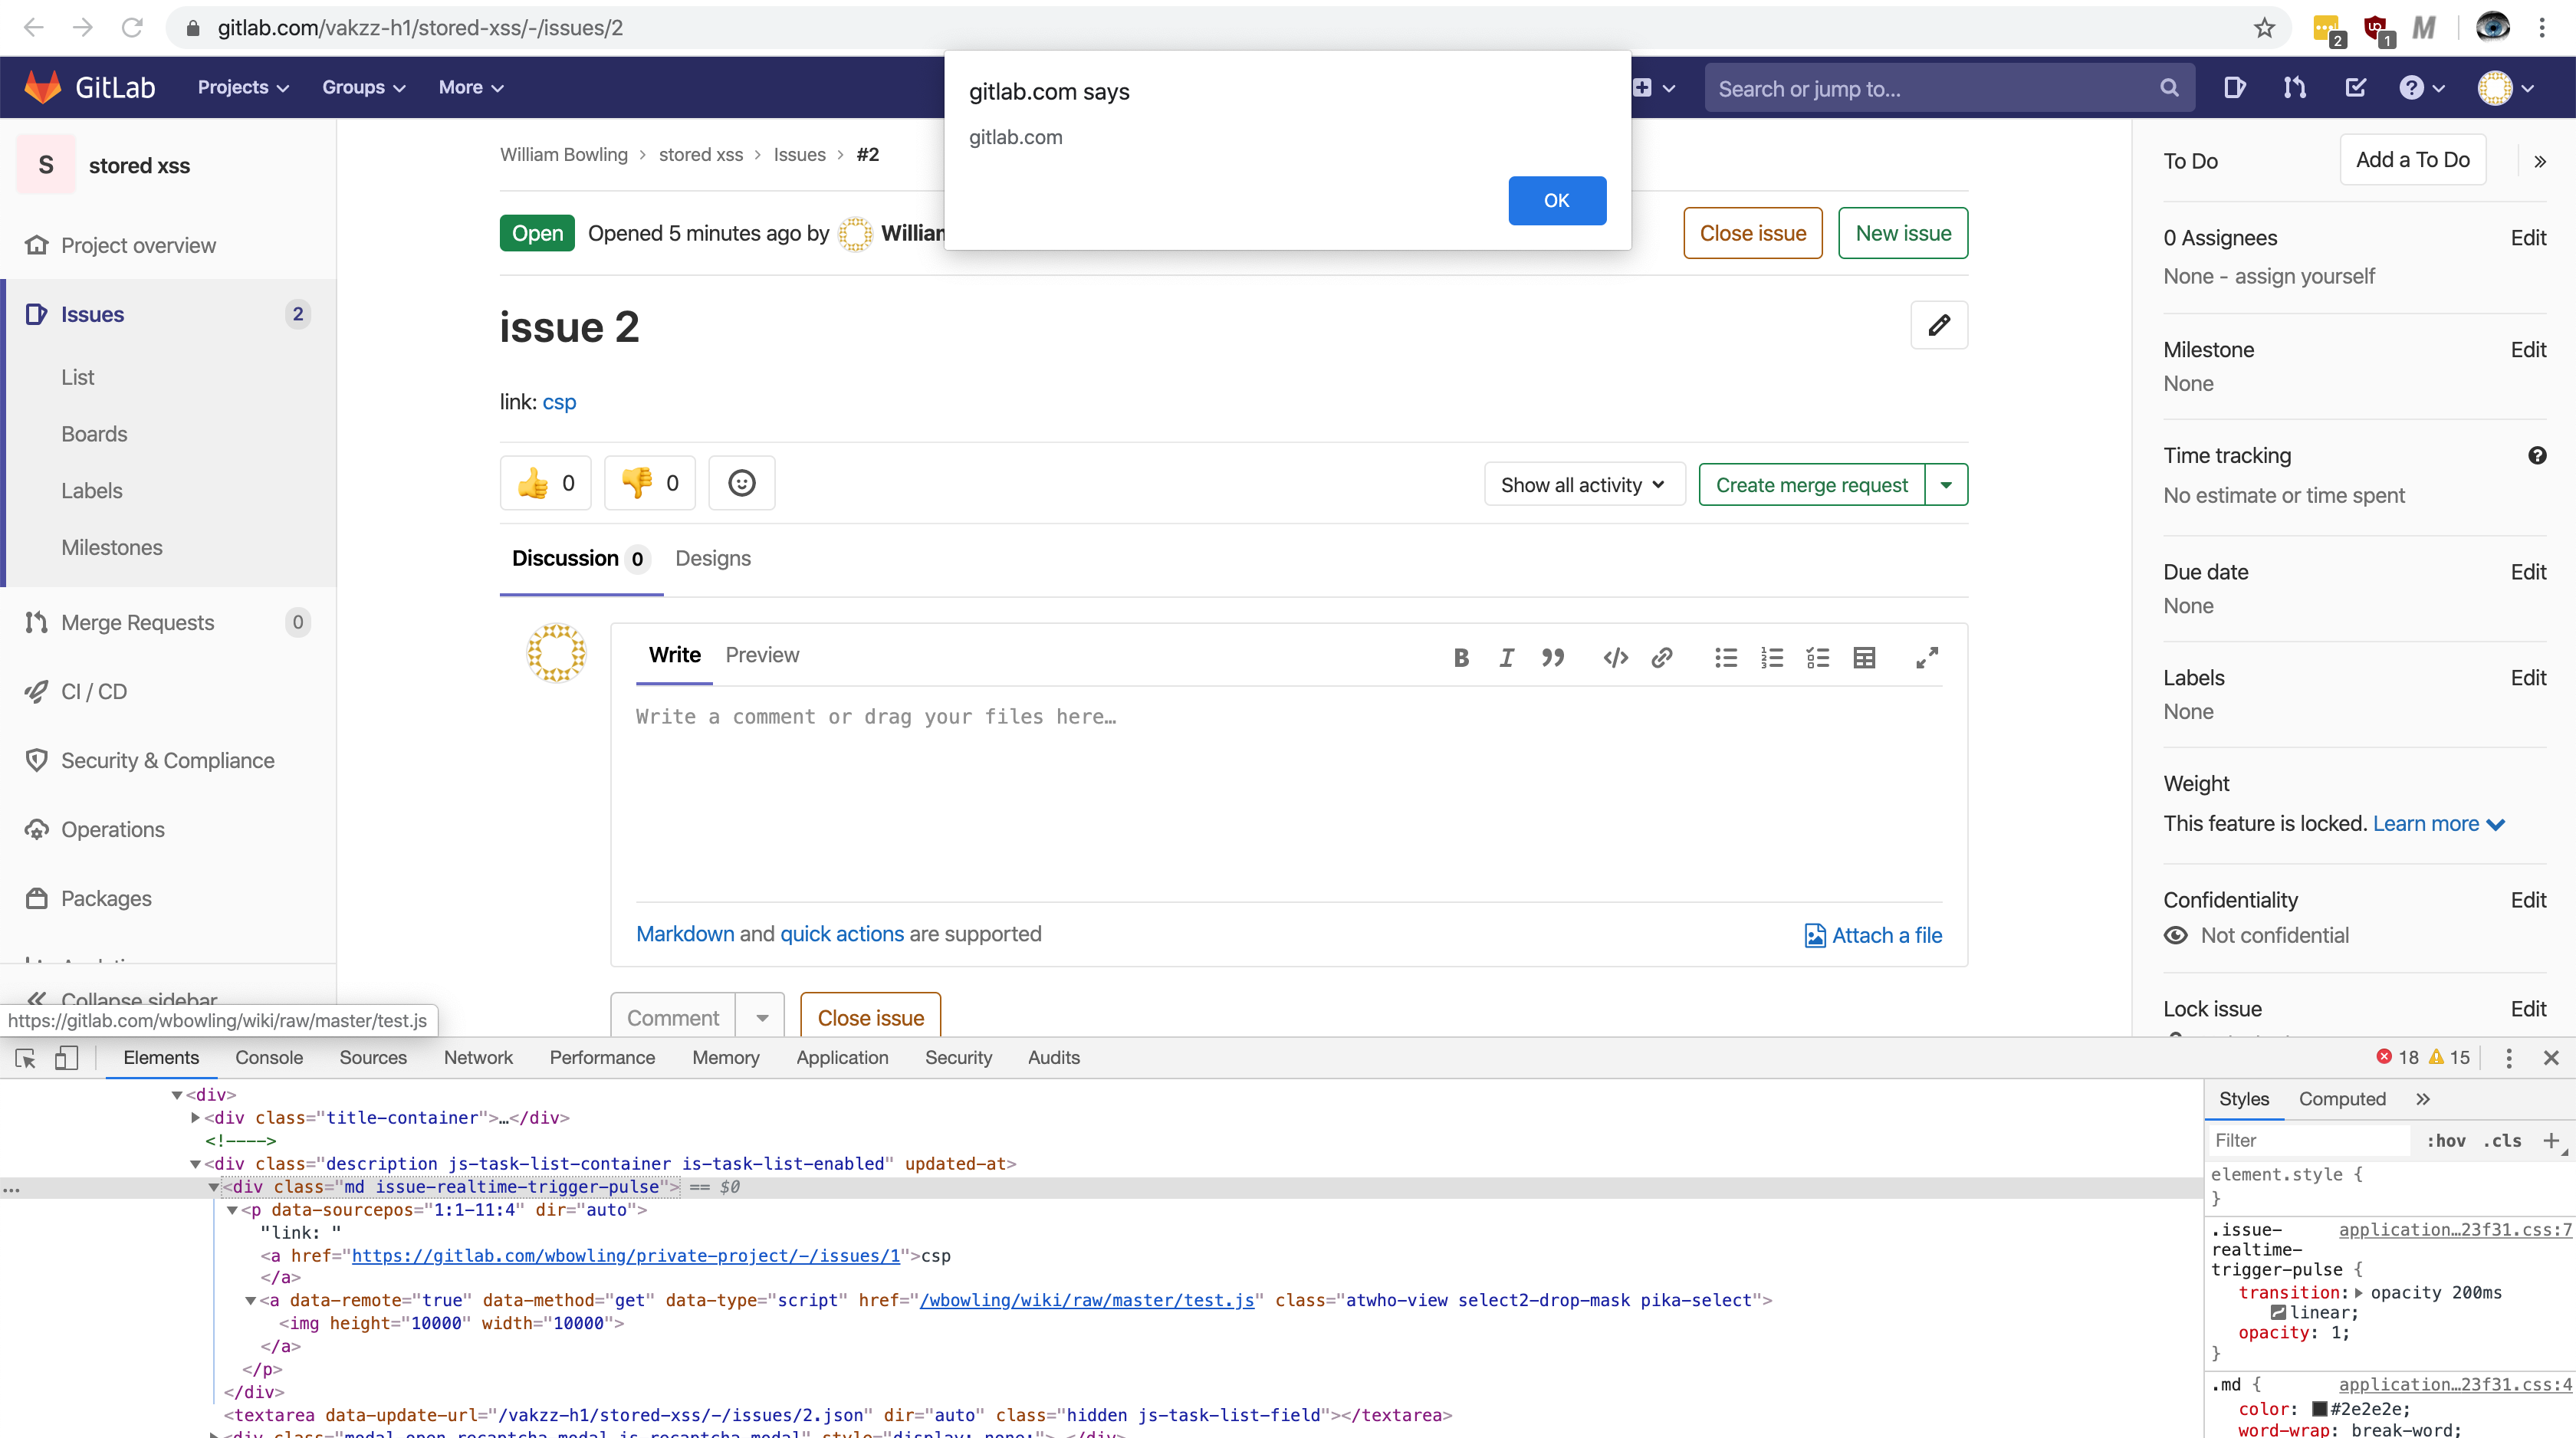The image size is (2576, 1438).
Task: Click the italic text icon
Action: point(1506,657)
